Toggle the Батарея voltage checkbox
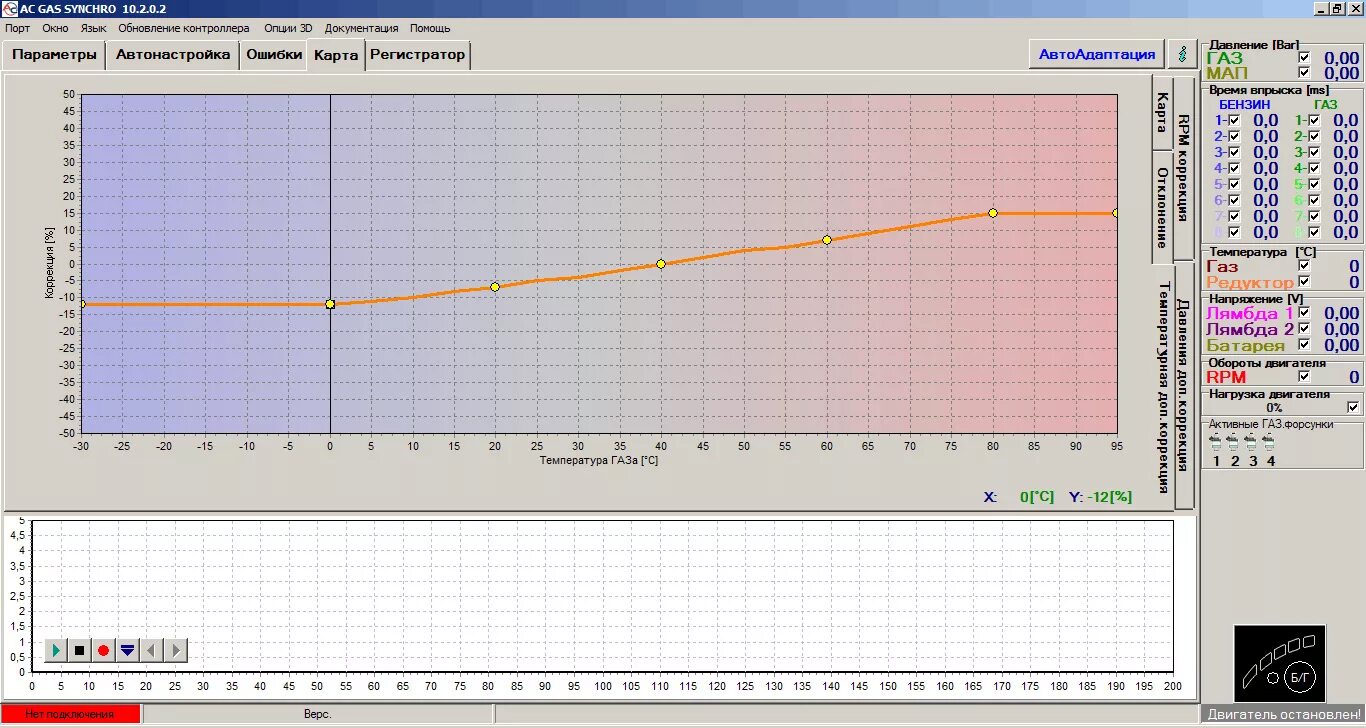Screen dimensions: 1366x728 pos(1303,345)
